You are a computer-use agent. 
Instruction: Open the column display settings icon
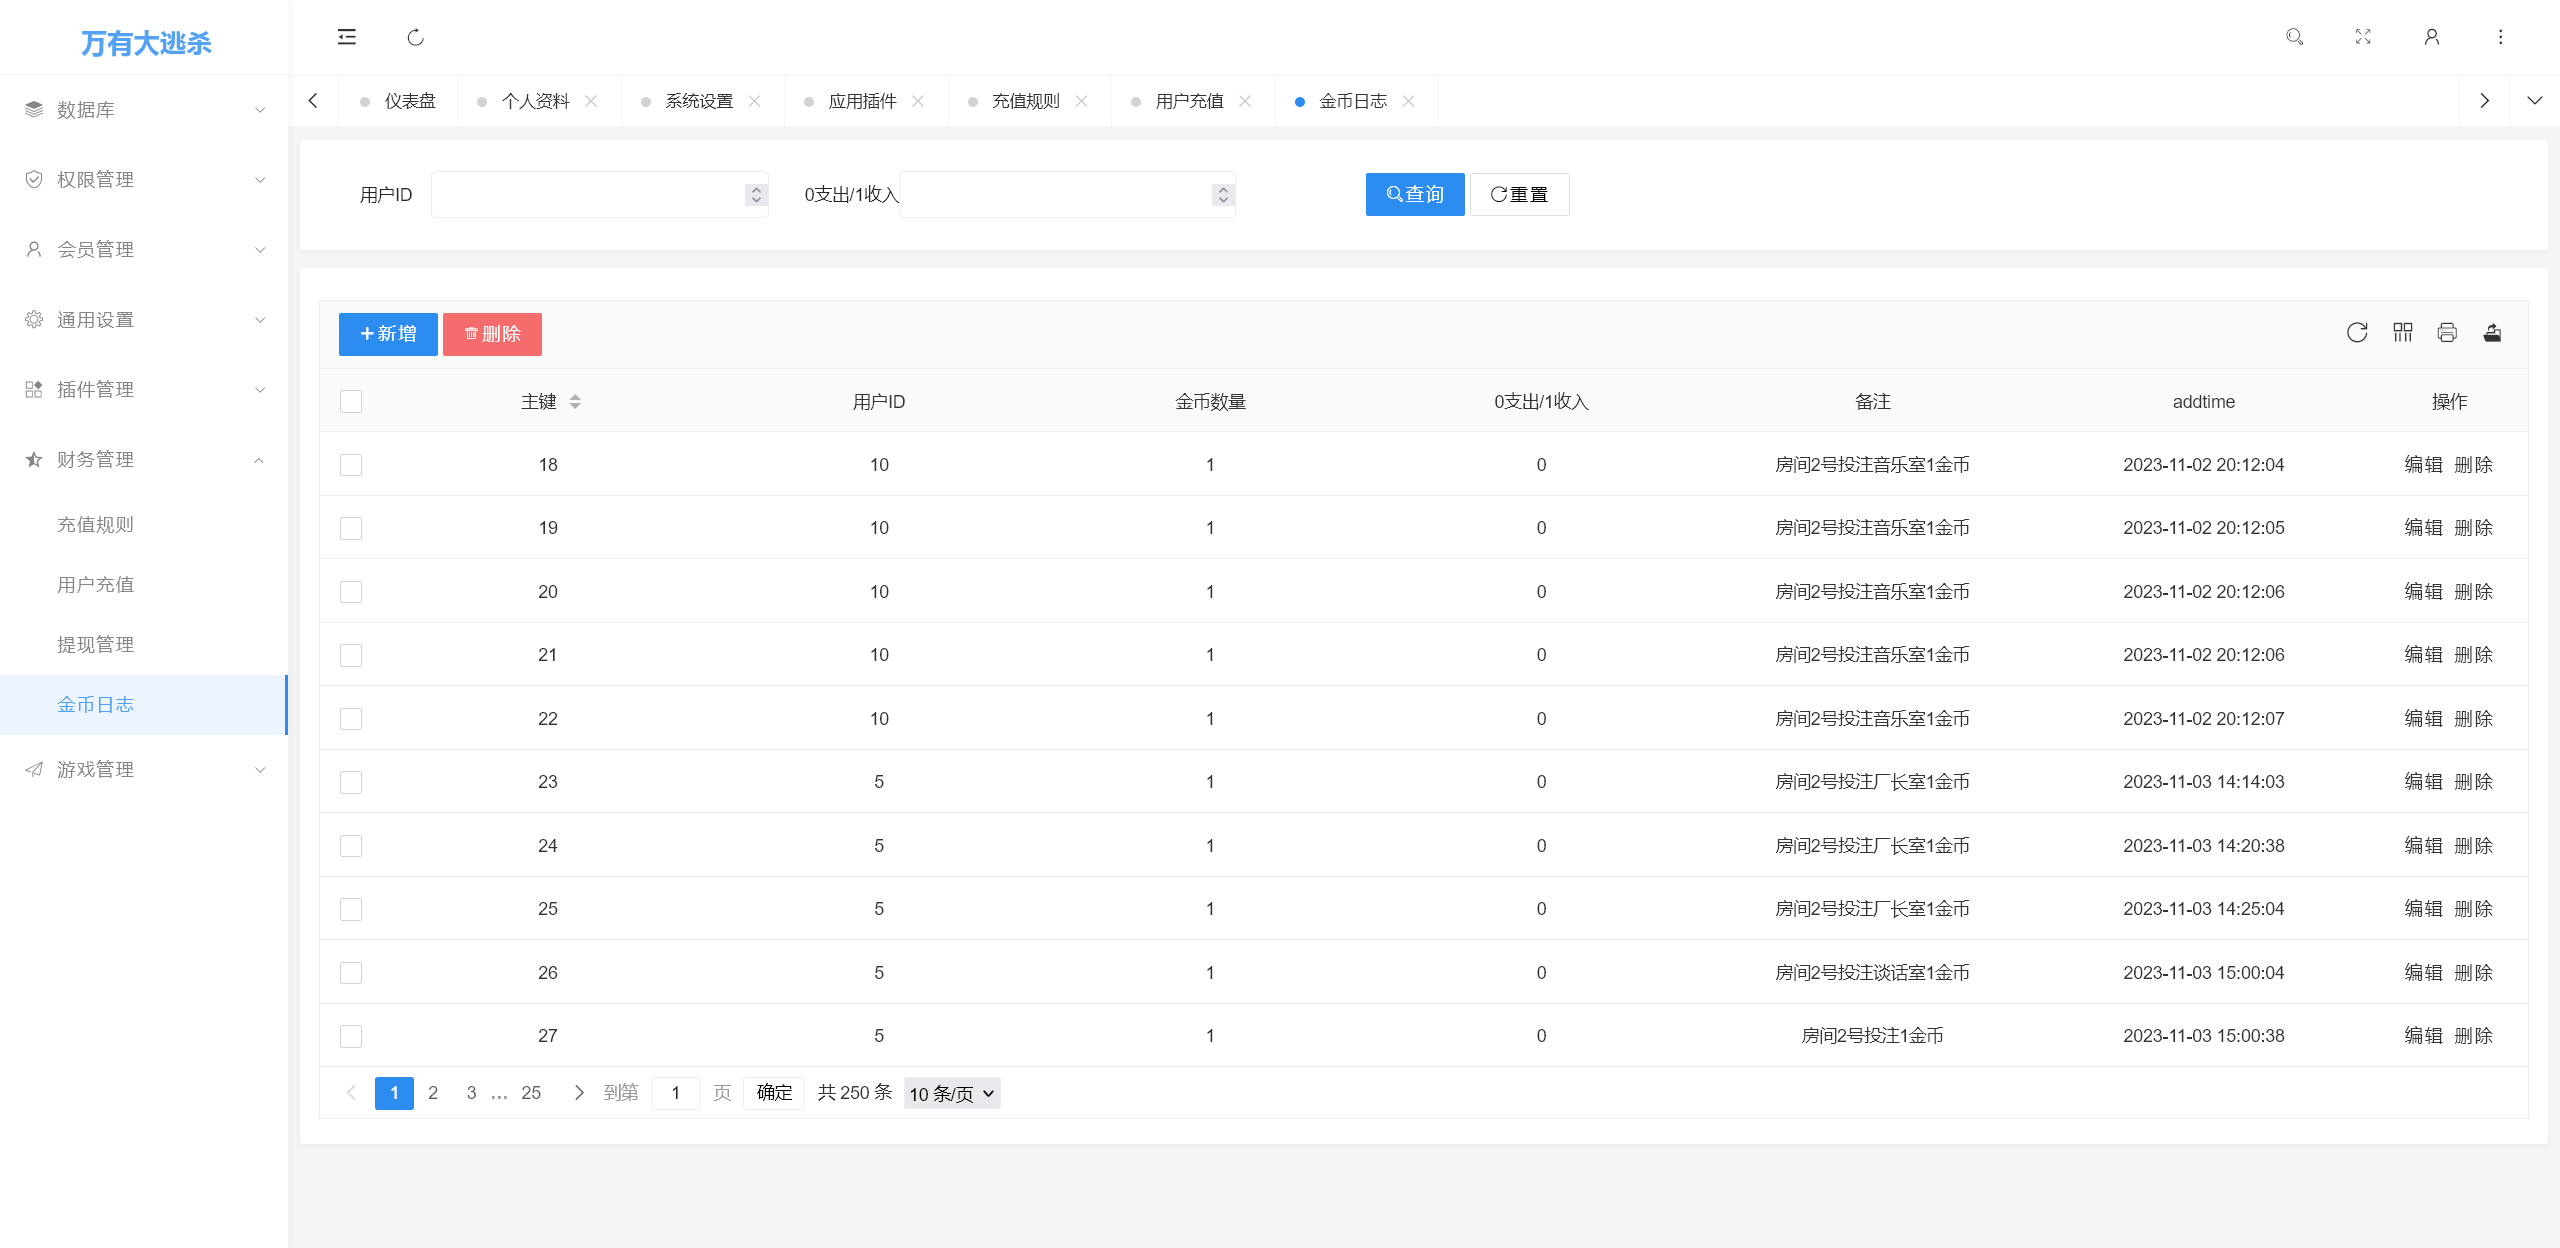[2403, 333]
